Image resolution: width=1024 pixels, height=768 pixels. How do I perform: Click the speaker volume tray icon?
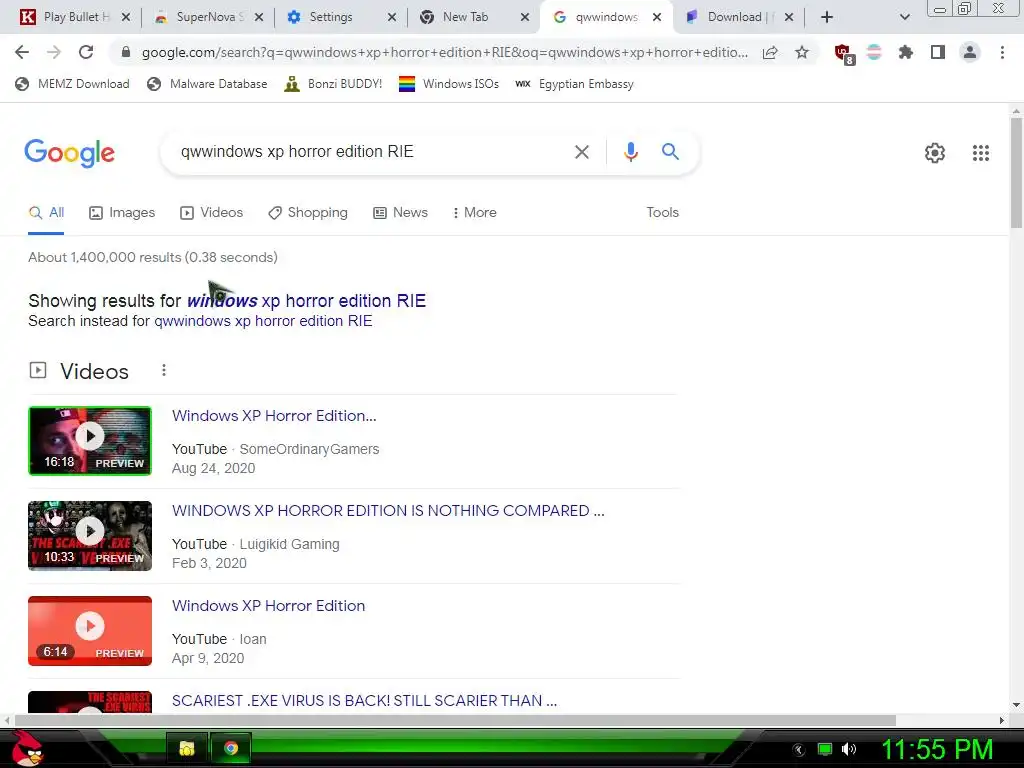(849, 749)
